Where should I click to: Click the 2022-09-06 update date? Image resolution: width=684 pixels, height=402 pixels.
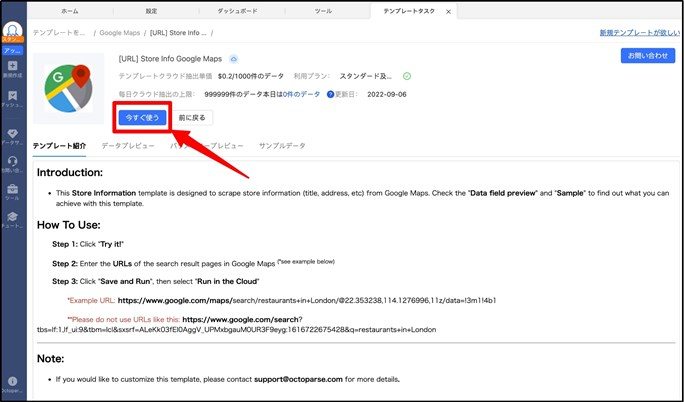(387, 94)
